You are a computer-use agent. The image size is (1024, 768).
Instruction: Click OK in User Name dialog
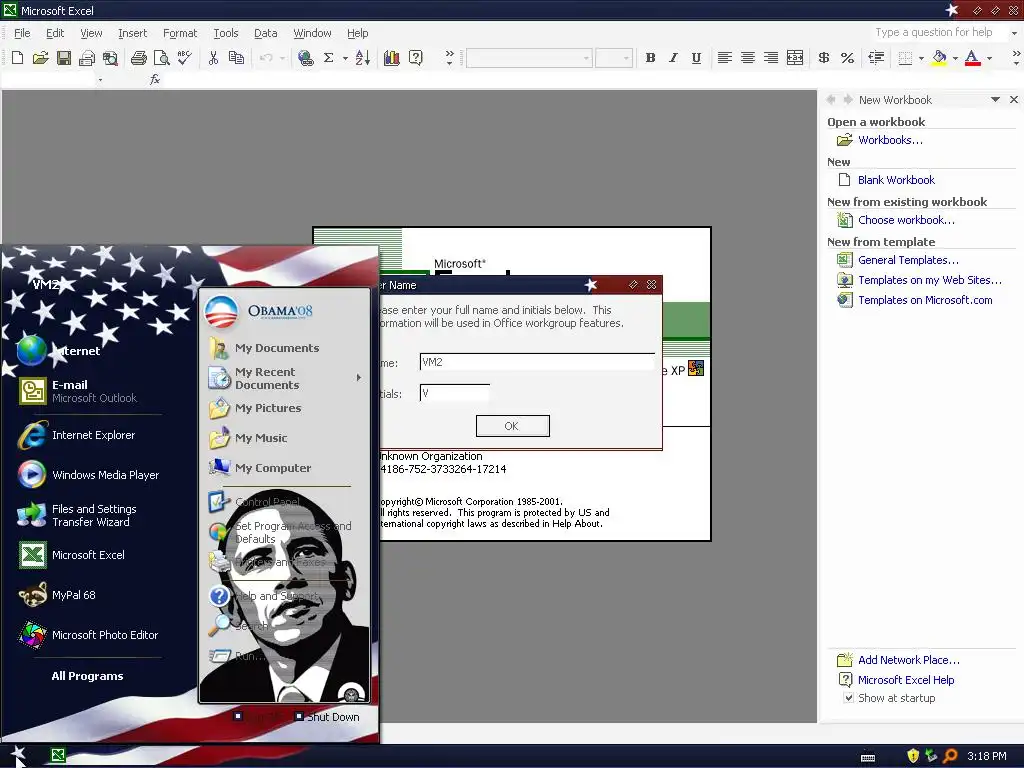[513, 426]
